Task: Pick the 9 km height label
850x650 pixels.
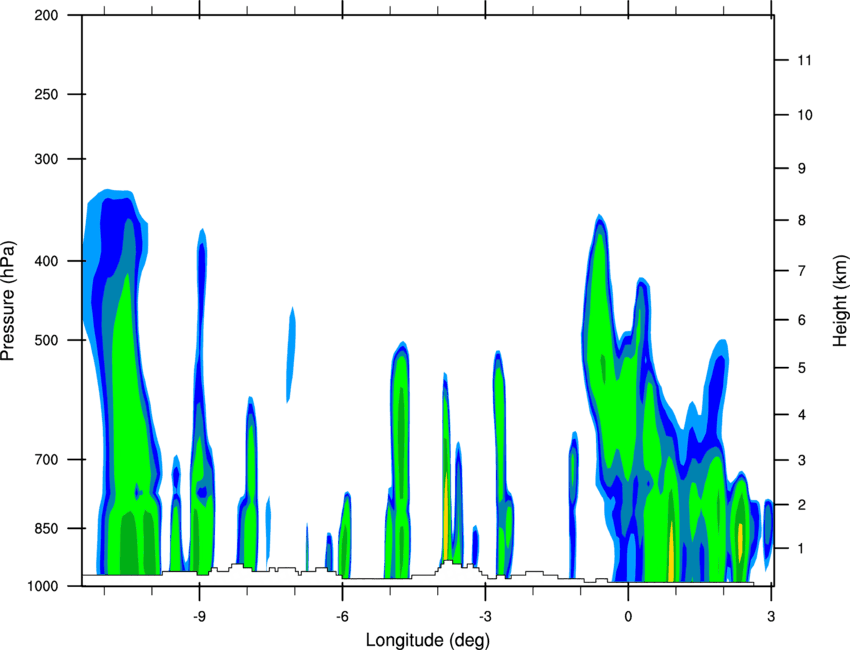Action: tap(802, 169)
